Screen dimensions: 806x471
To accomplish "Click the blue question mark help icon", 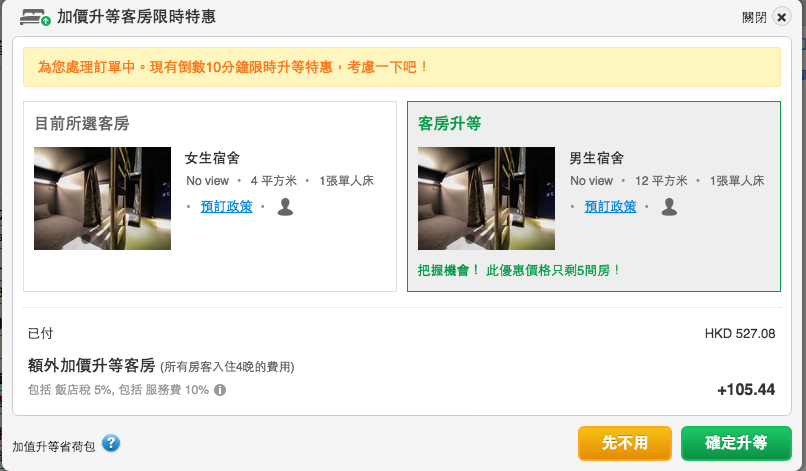I will [111, 443].
